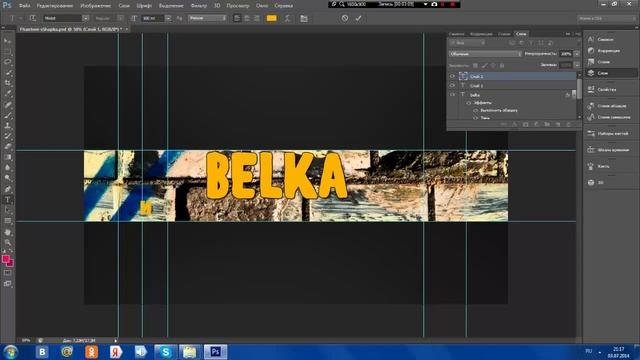Viewport: 640px width, 360px height.
Task: Select the Brush tool
Action: (x=7, y=115)
